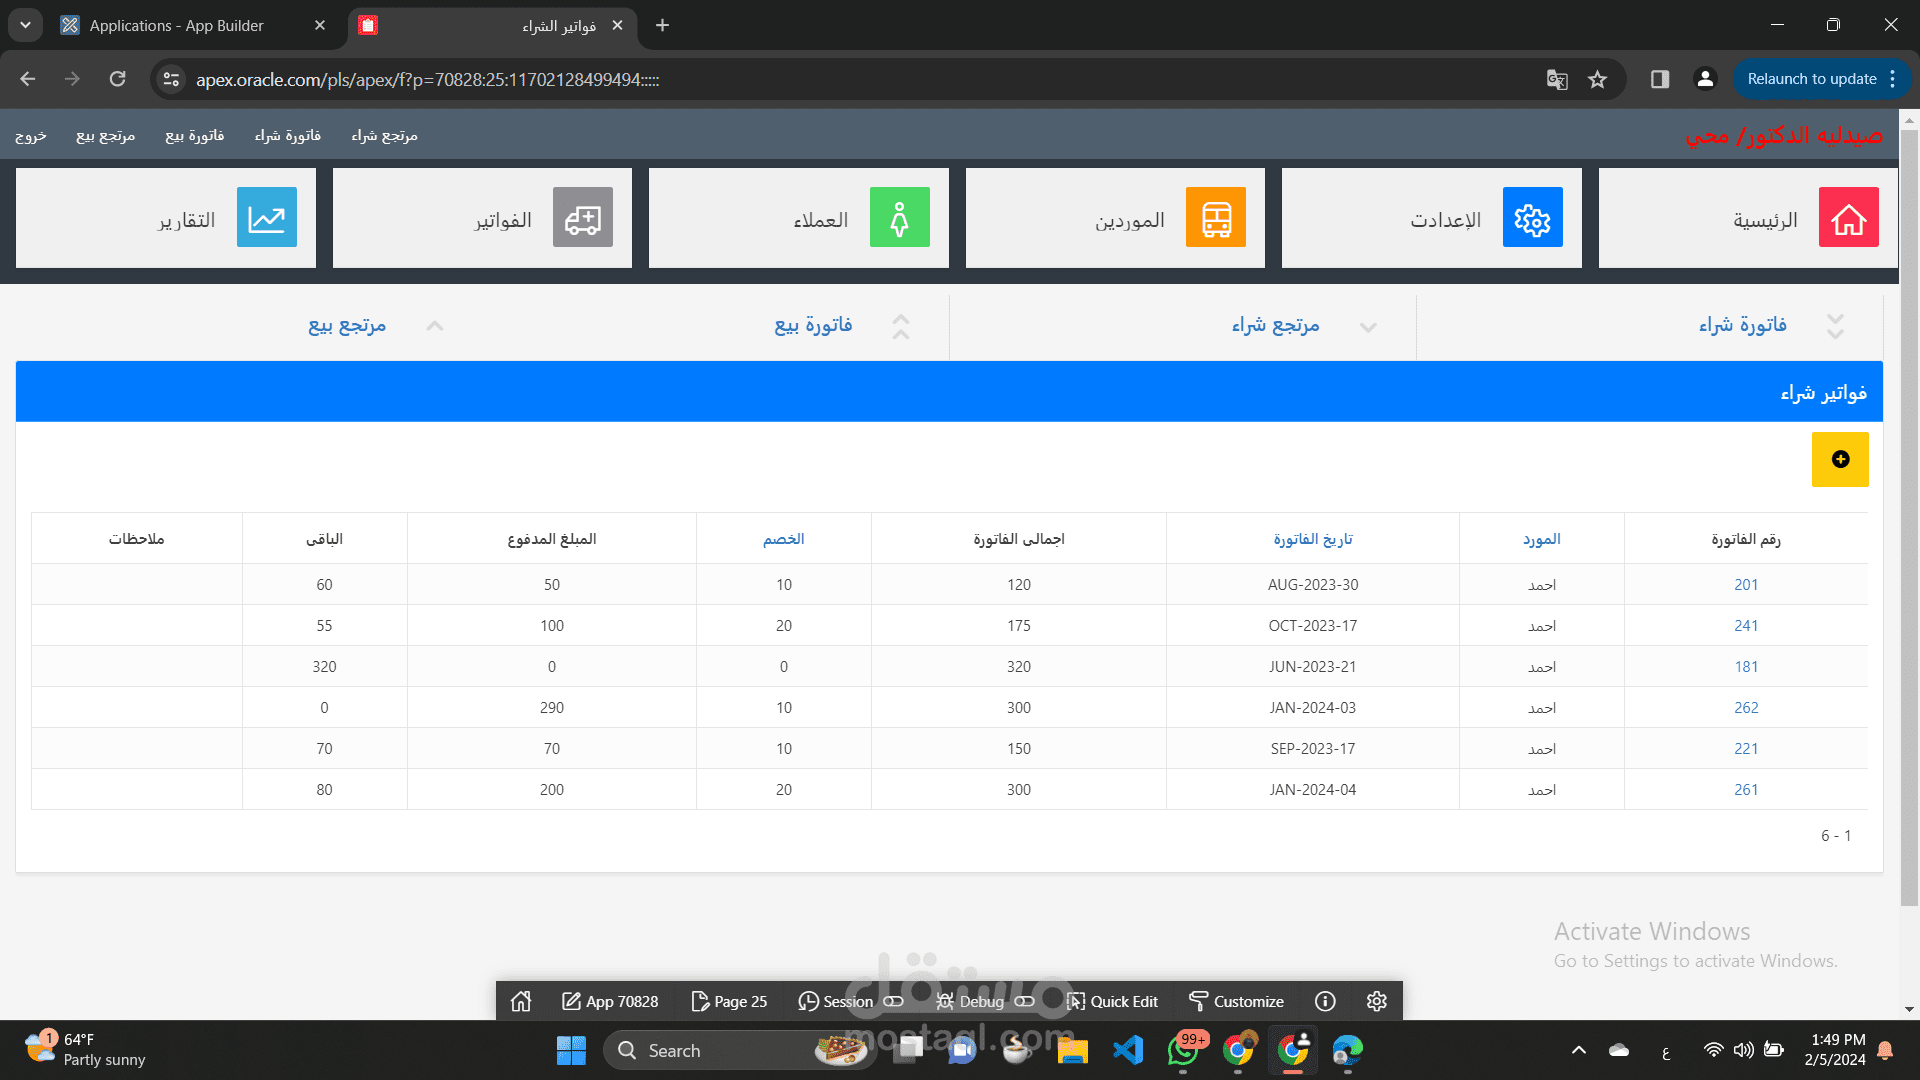Open the Chrome profile icon

(1706, 79)
